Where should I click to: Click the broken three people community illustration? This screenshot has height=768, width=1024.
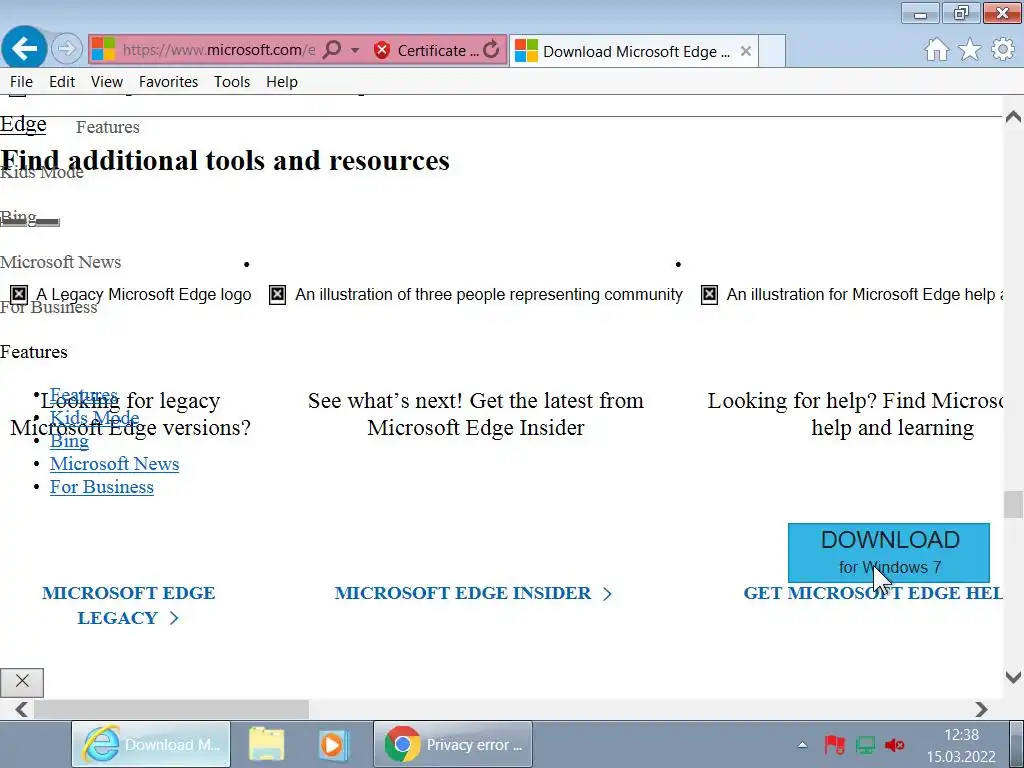click(x=278, y=295)
